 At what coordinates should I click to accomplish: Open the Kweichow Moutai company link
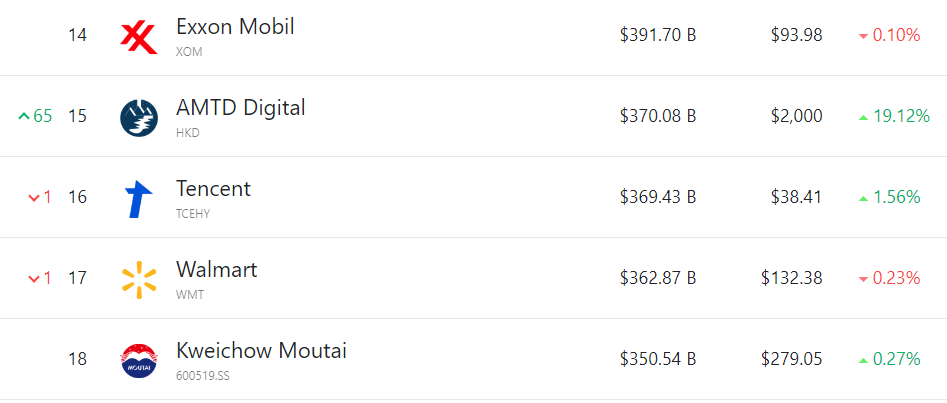(261, 350)
